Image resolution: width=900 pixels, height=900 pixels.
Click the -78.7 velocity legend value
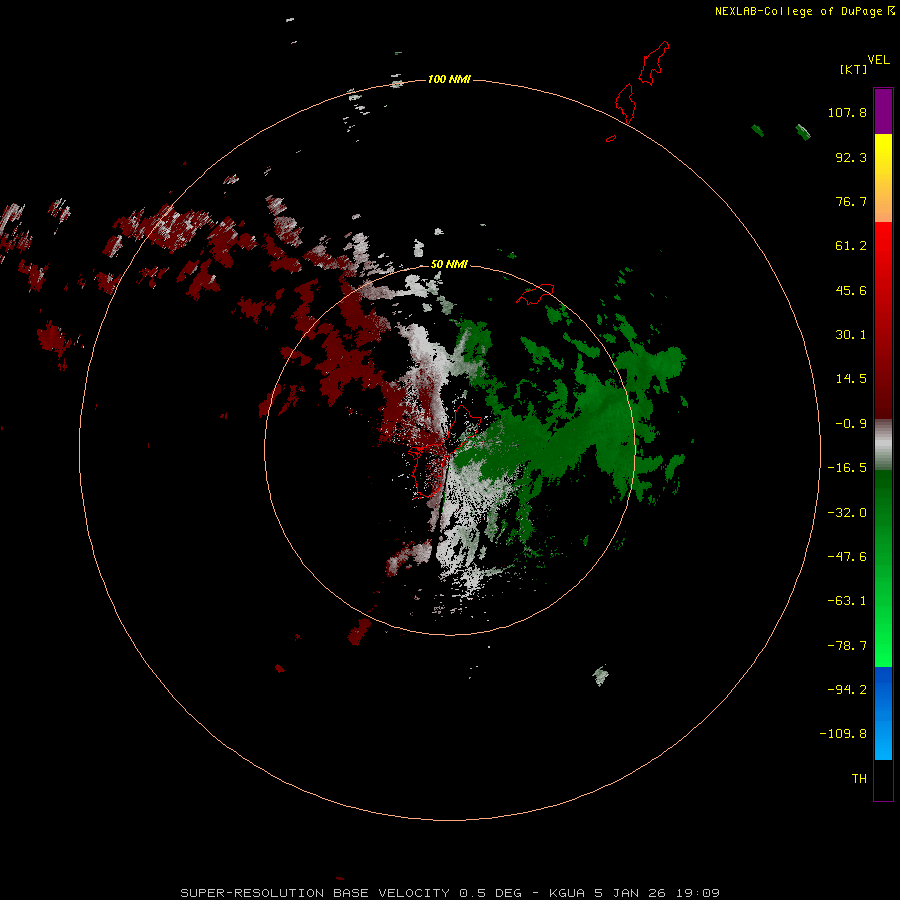847,646
